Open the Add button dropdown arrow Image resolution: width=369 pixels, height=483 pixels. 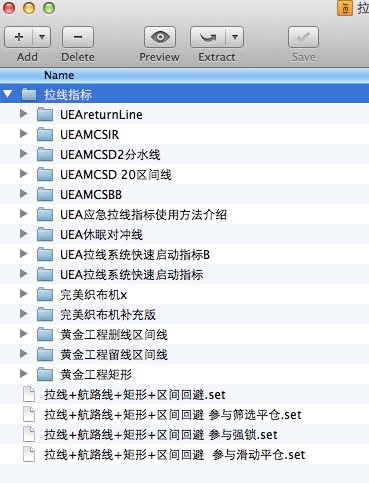[42, 37]
